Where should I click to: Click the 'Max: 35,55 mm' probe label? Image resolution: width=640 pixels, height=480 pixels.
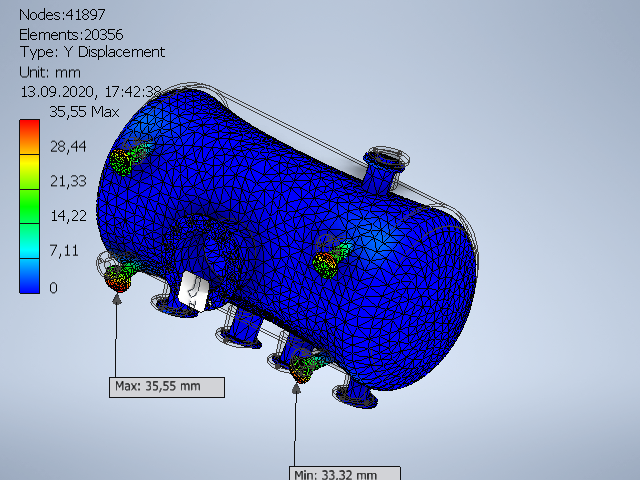pos(167,387)
